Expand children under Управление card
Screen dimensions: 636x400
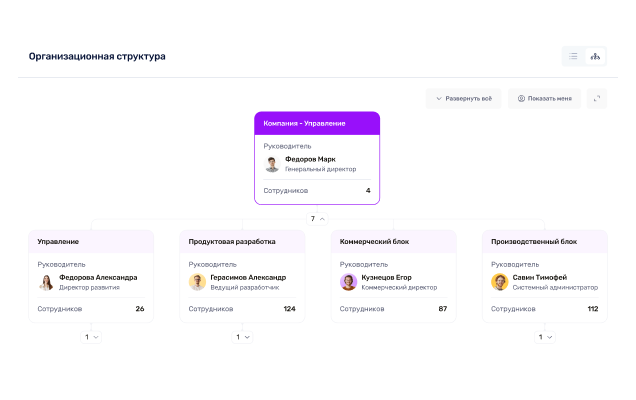91,337
